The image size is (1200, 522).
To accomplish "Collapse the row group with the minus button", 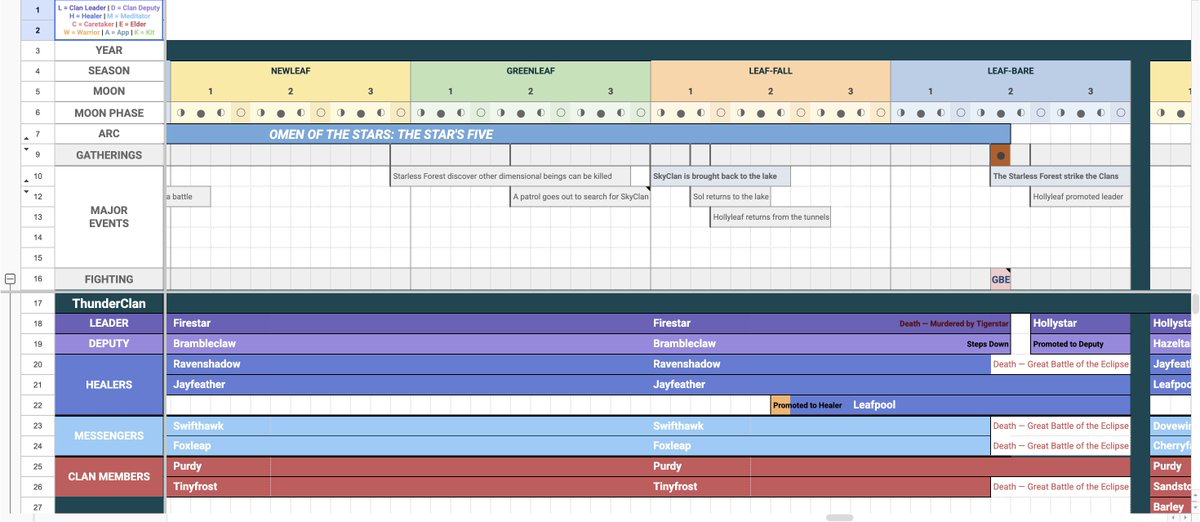I will coord(10,279).
